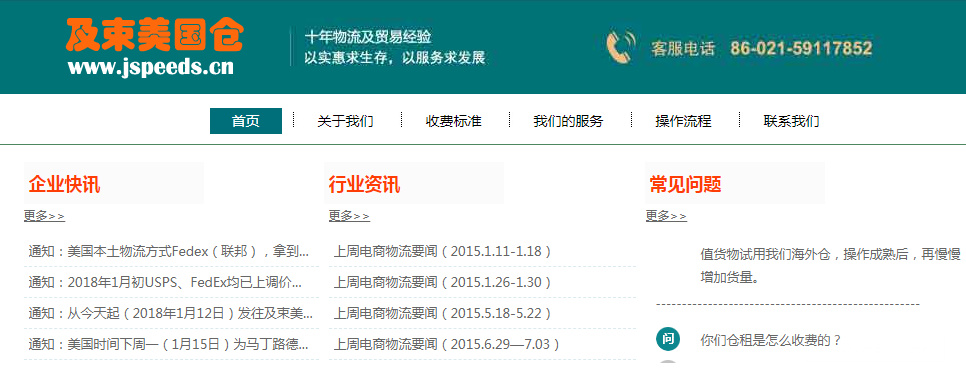Open the 关于我们 menu item

click(345, 121)
